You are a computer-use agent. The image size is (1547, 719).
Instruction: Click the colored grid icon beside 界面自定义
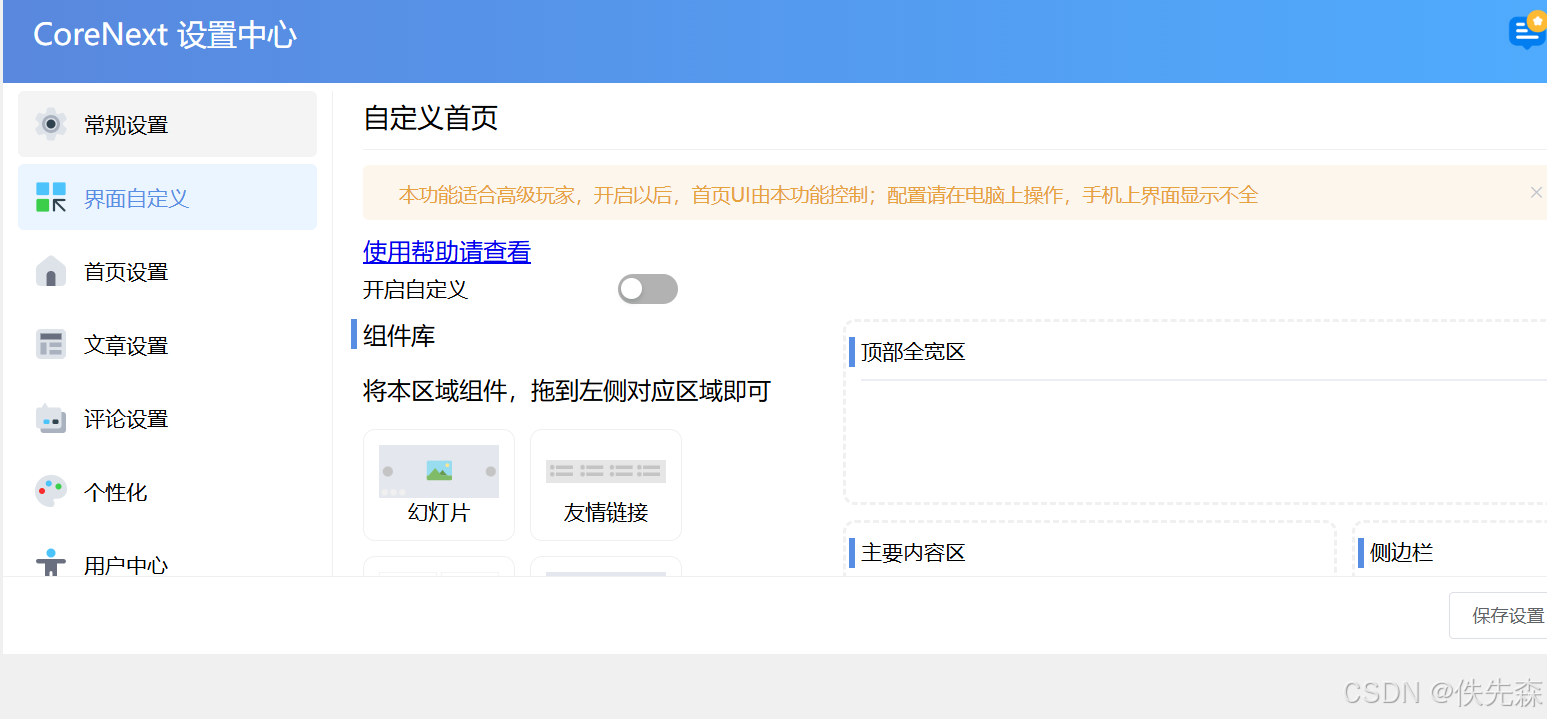tap(51, 197)
